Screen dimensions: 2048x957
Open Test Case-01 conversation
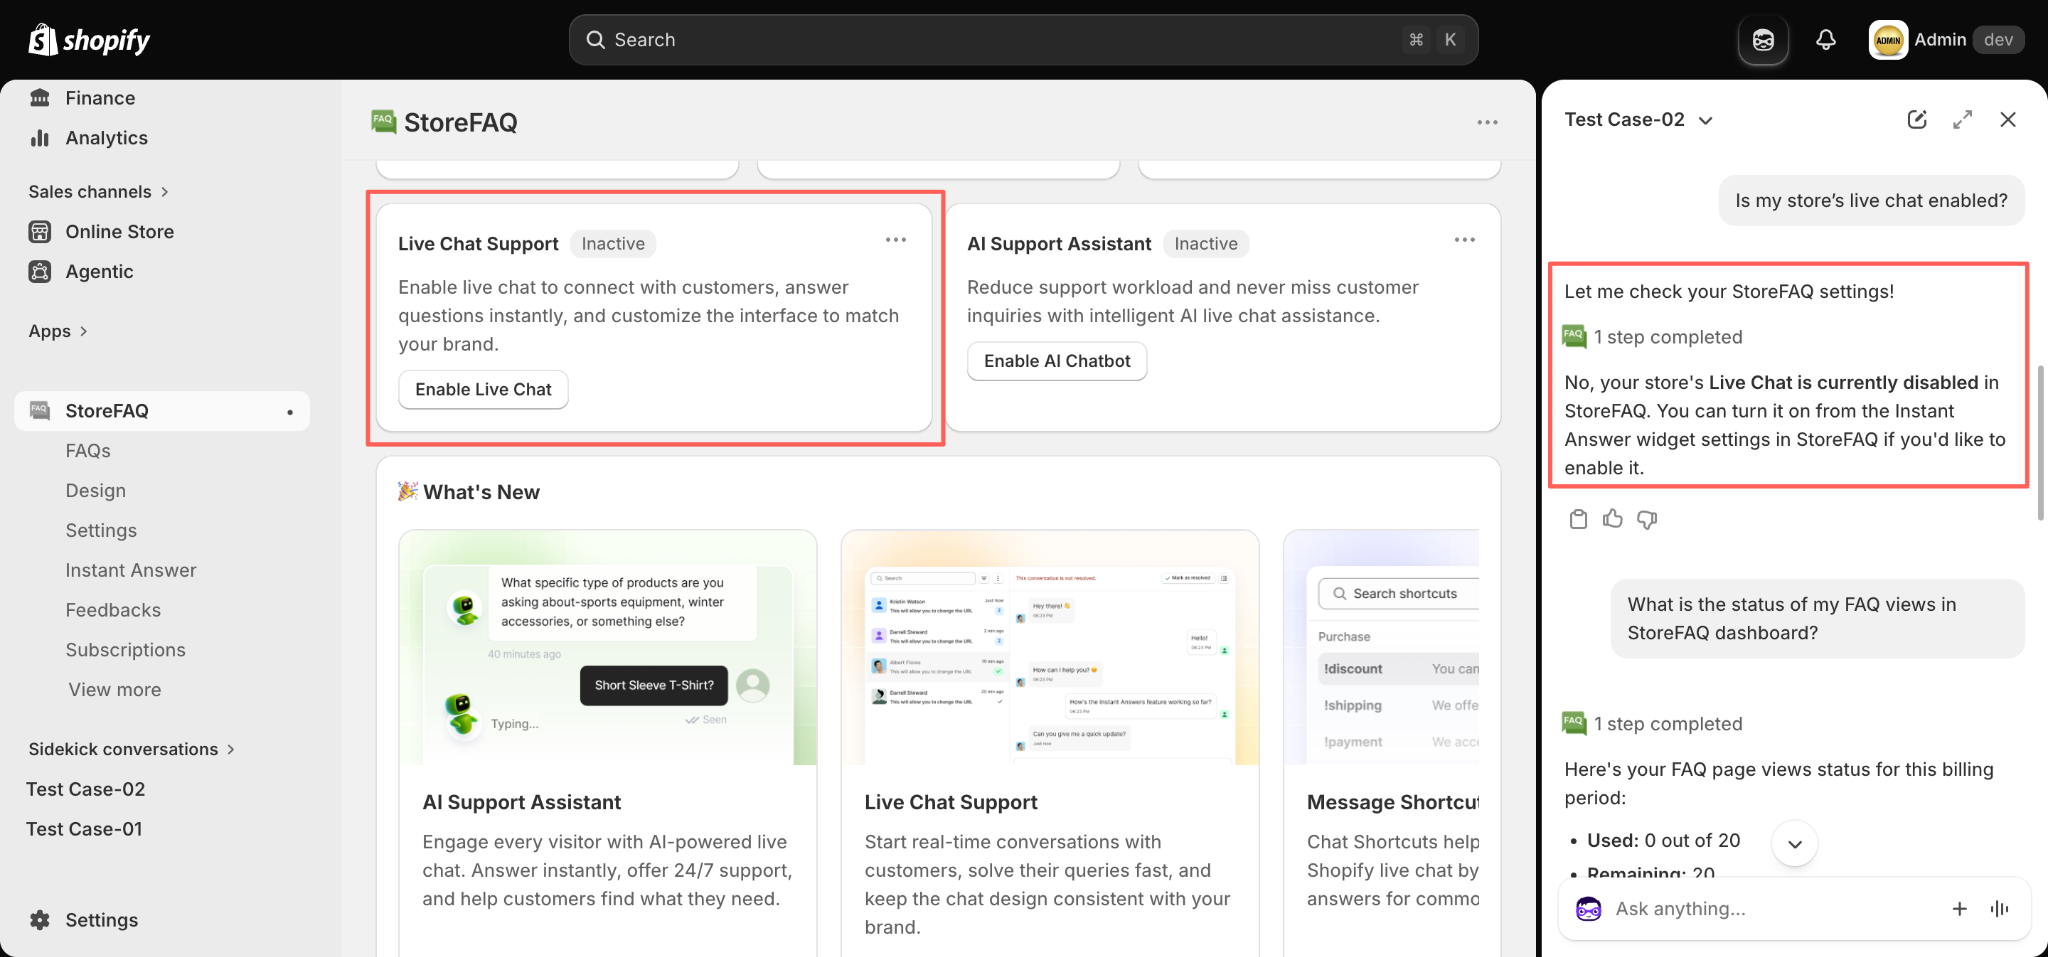click(x=84, y=829)
